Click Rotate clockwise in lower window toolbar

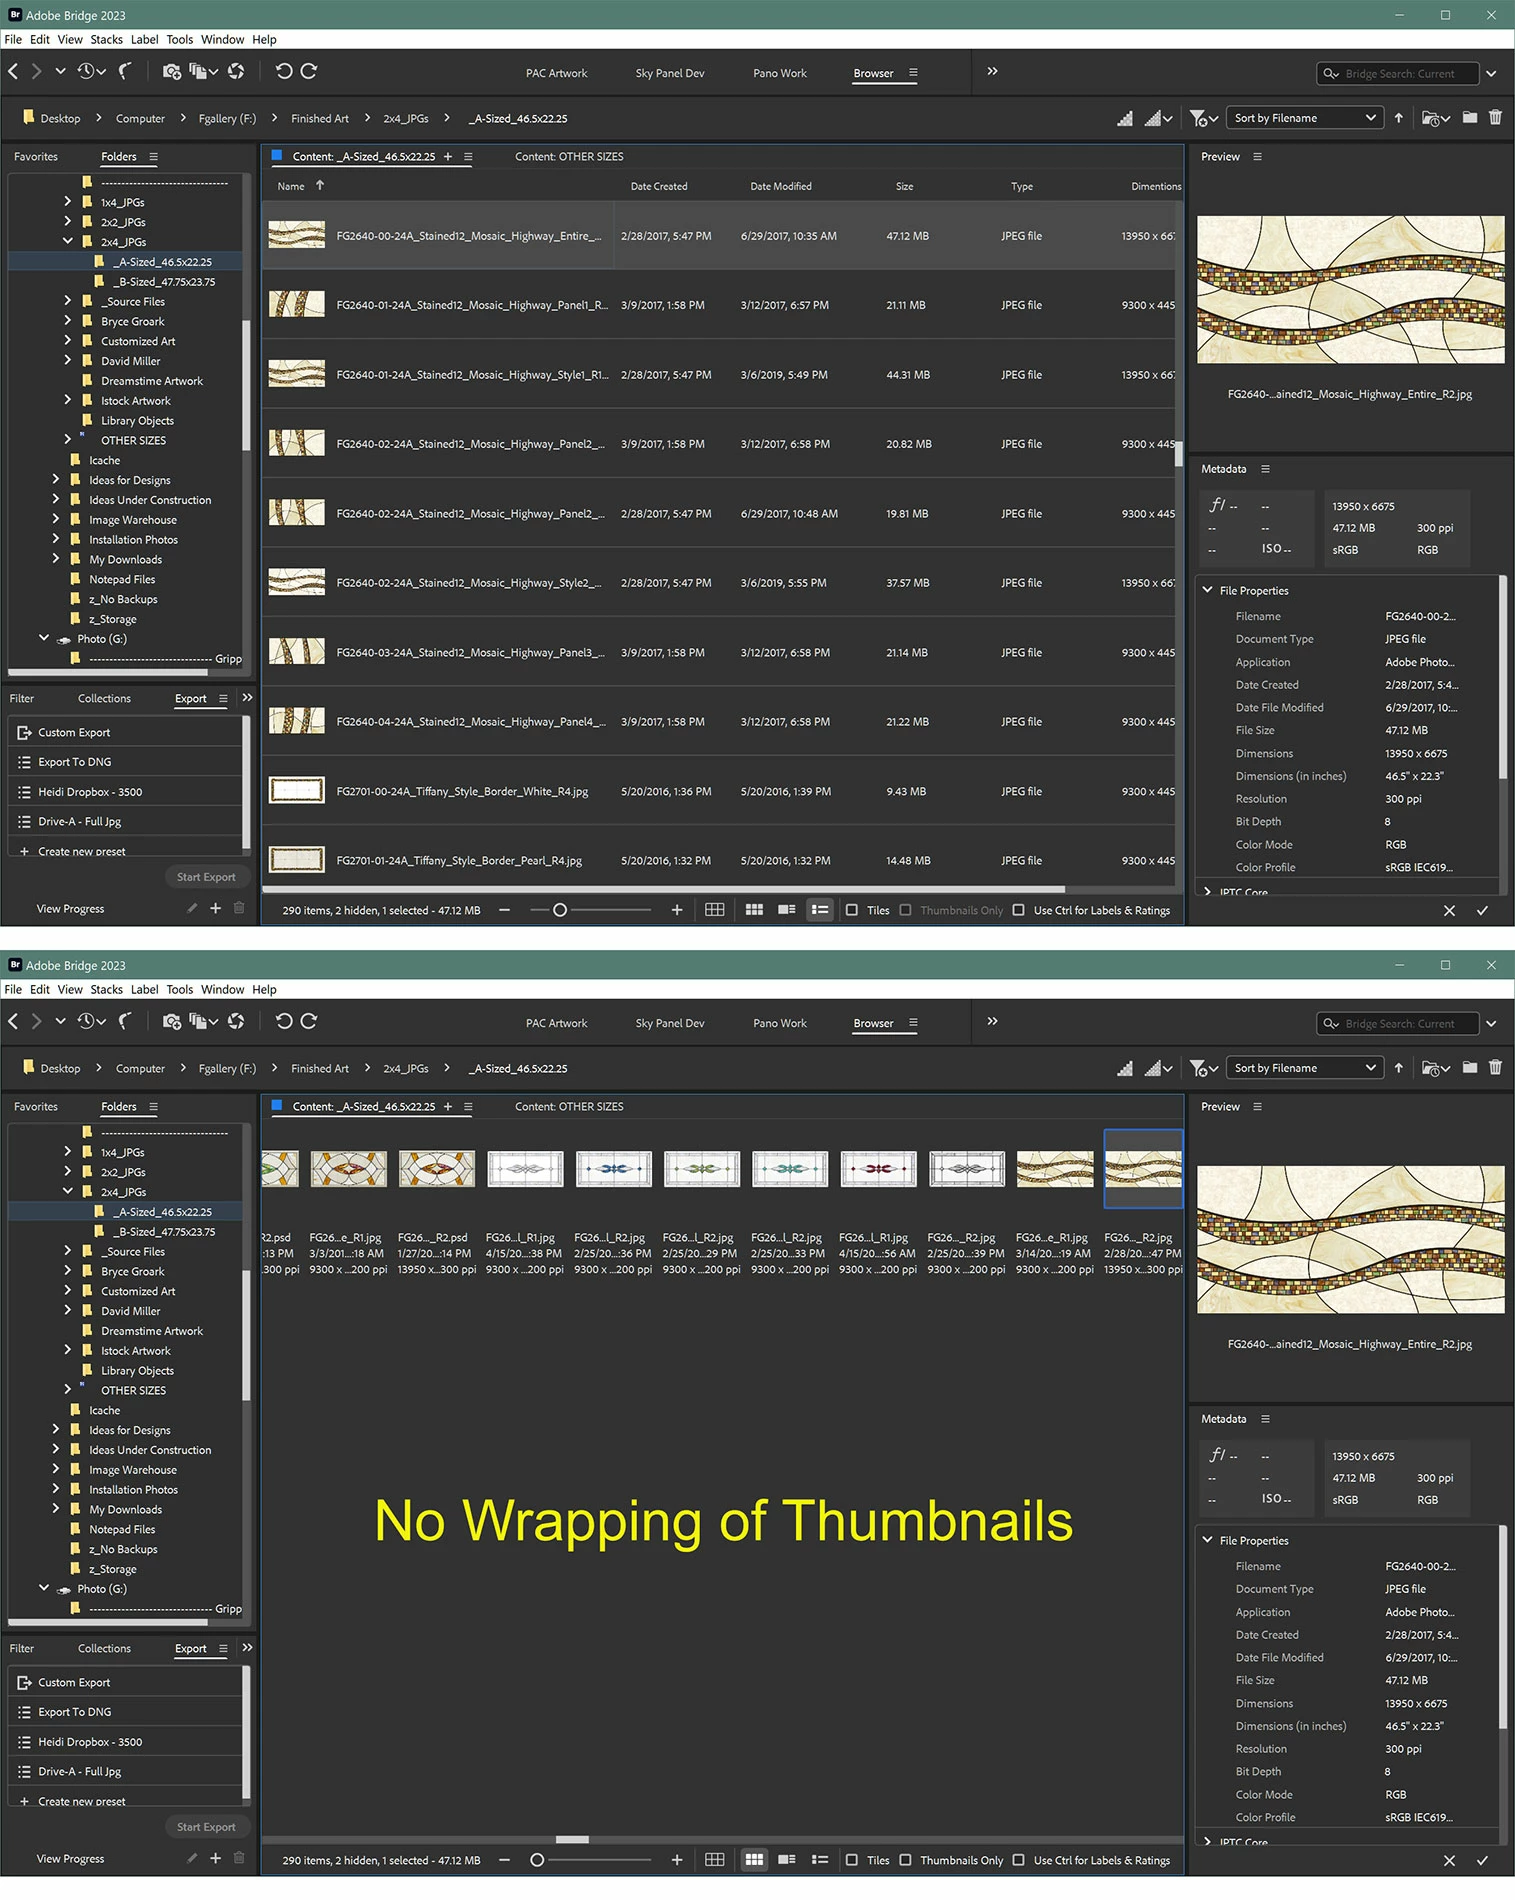click(x=309, y=1021)
